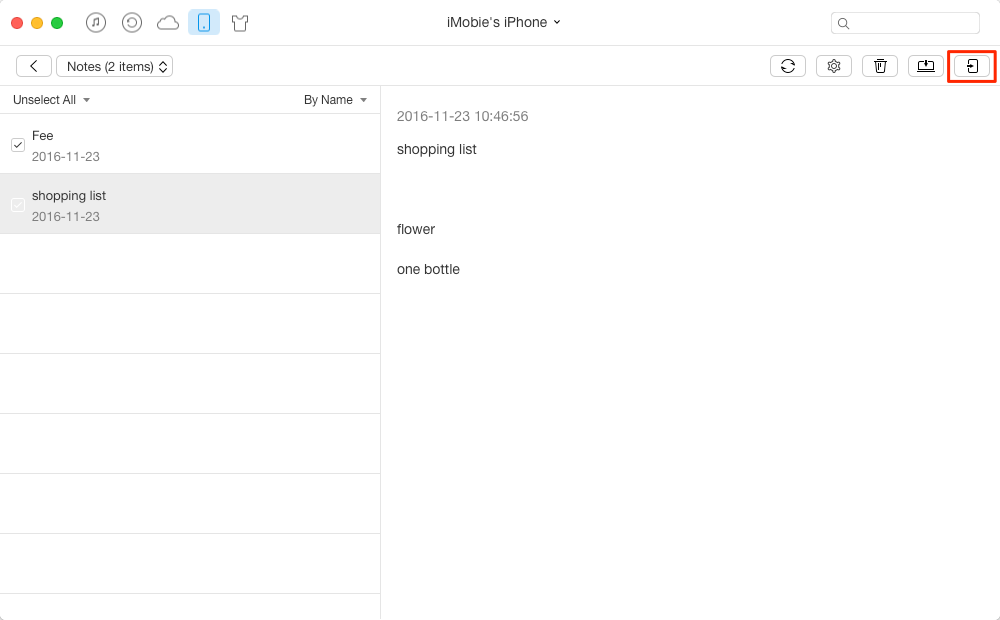The height and width of the screenshot is (620, 1000).
Task: Click the magnifier icon in search box
Action: [x=843, y=24]
